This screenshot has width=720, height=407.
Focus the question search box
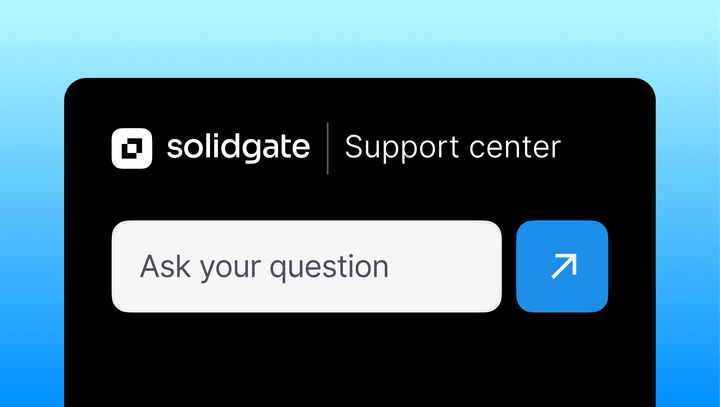(306, 267)
